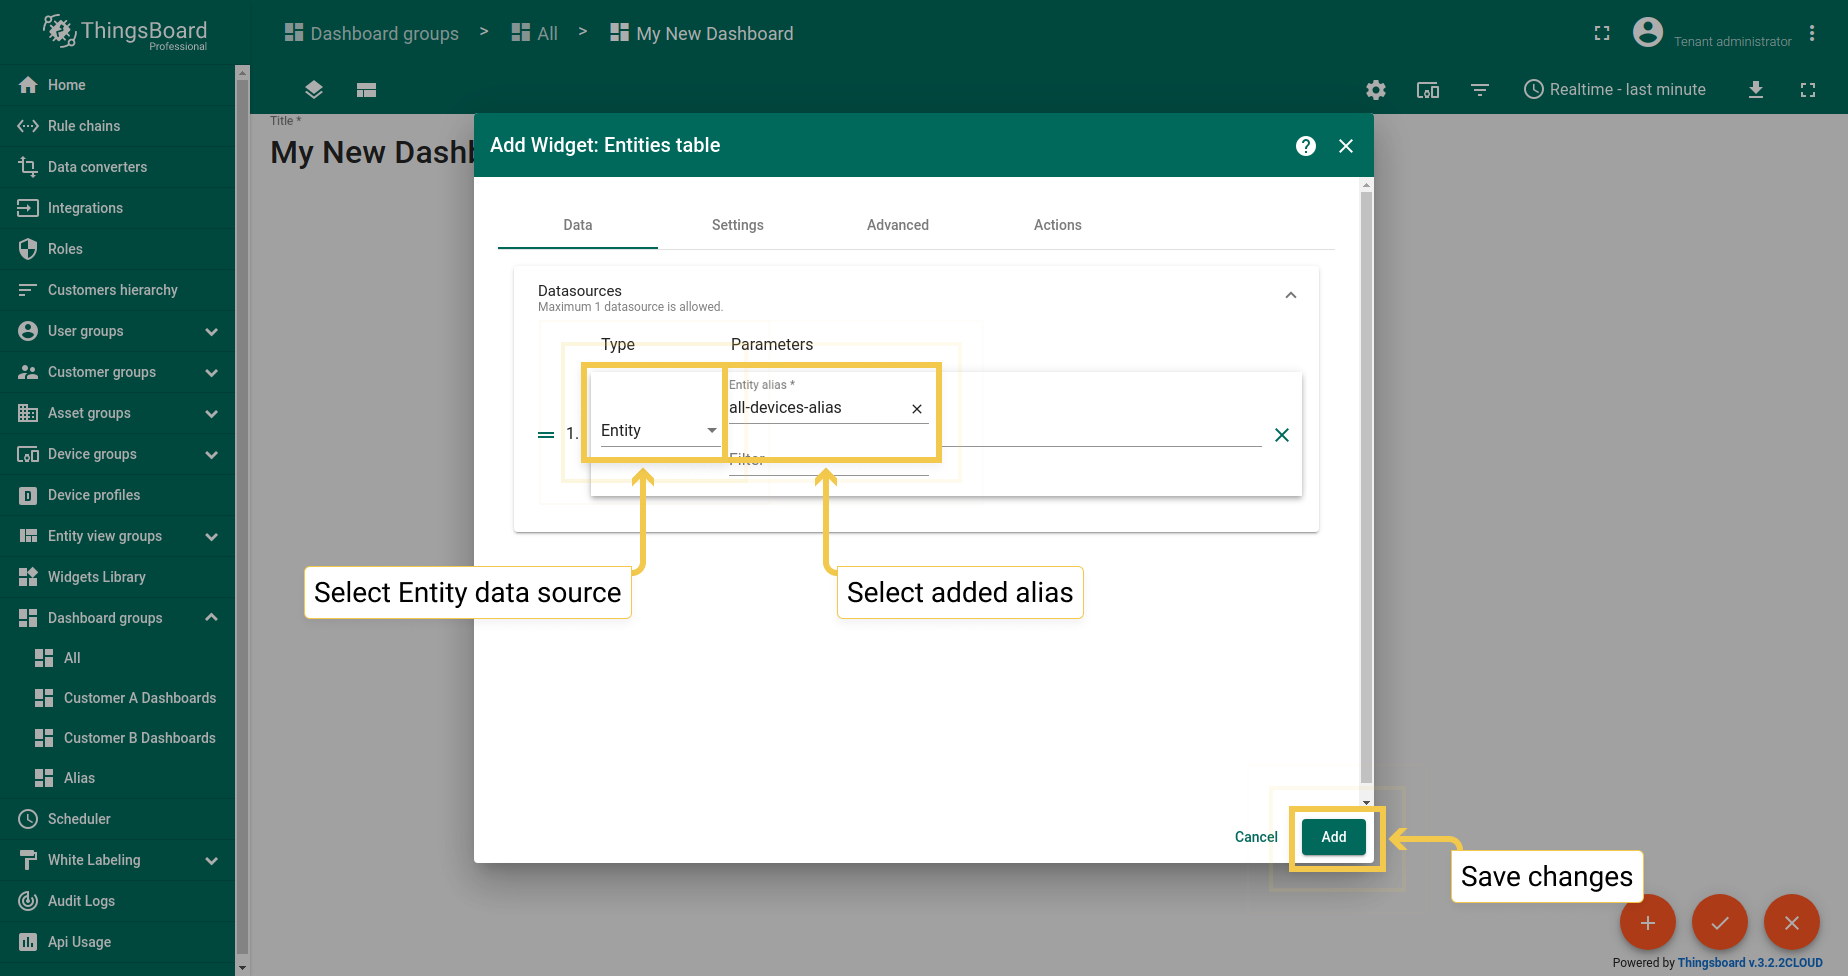This screenshot has height=976, width=1848.
Task: Open Scheduler page
Action: pos(117,819)
